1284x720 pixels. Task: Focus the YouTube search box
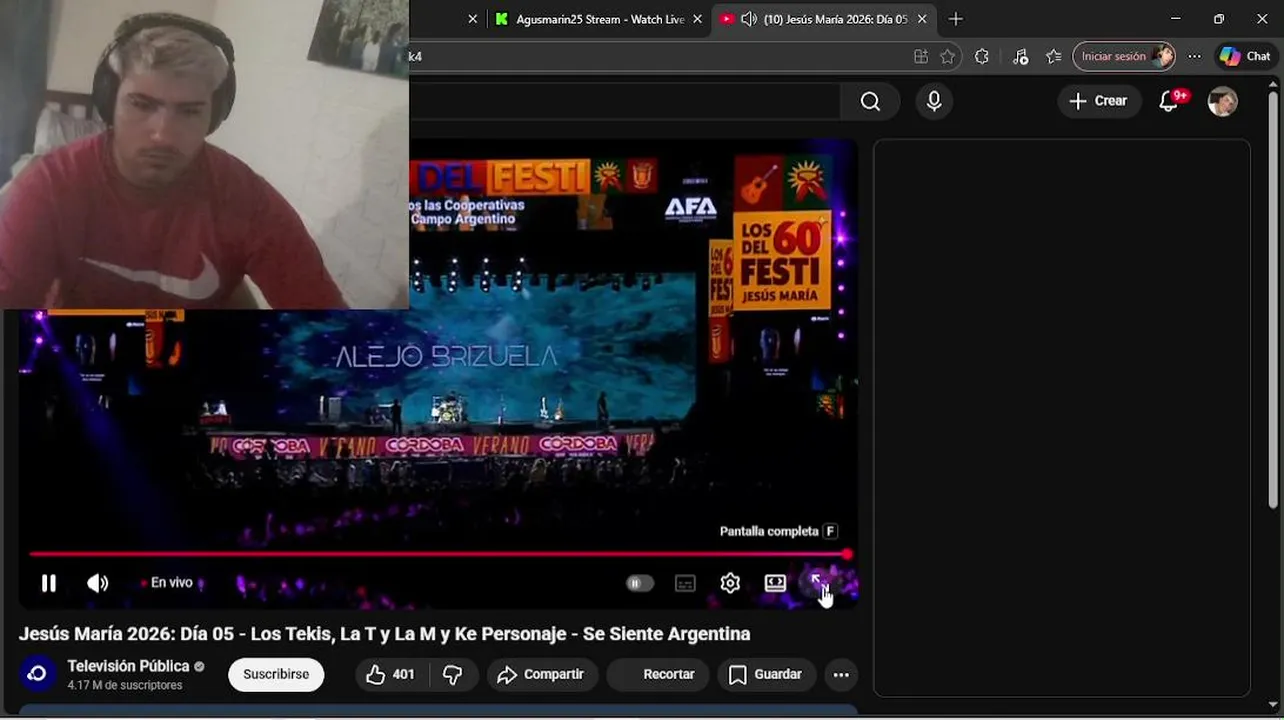(x=624, y=101)
